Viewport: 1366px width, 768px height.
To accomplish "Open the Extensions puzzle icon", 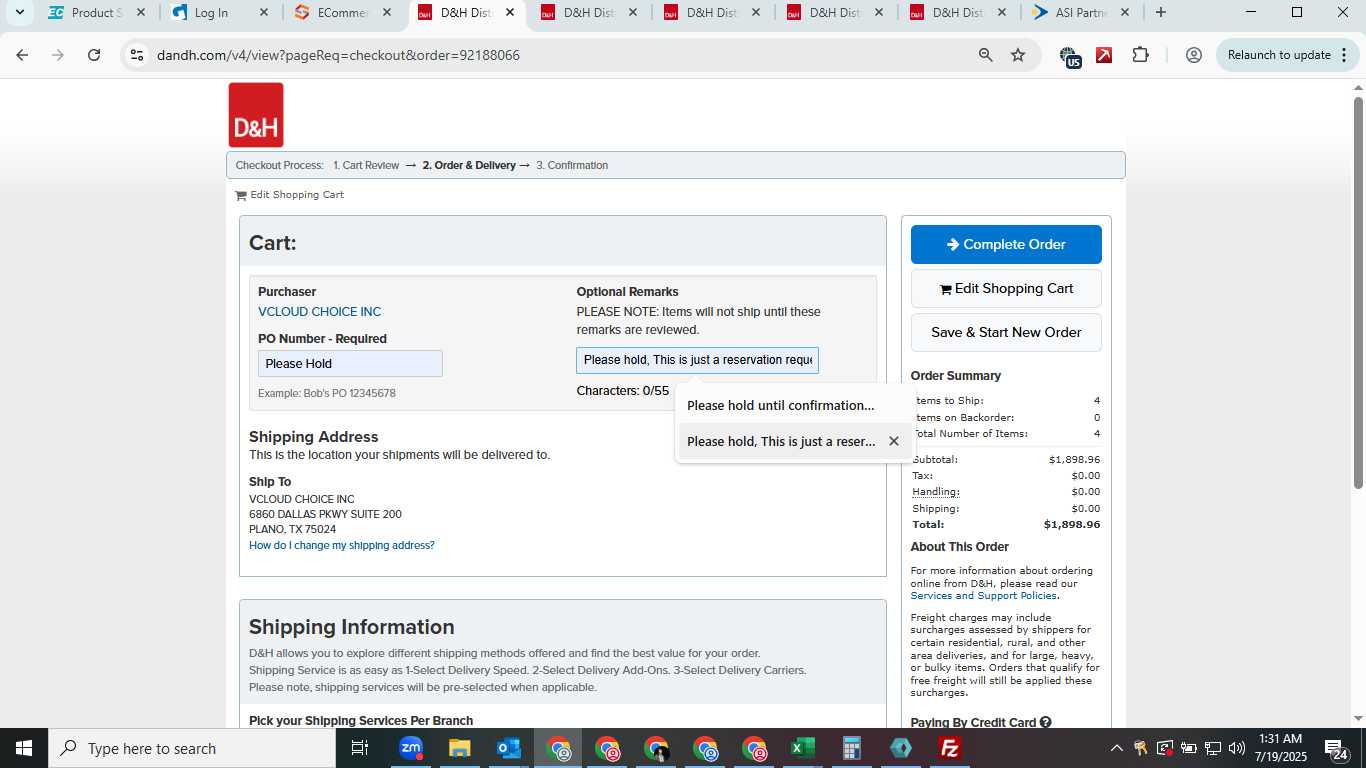I will [1141, 55].
